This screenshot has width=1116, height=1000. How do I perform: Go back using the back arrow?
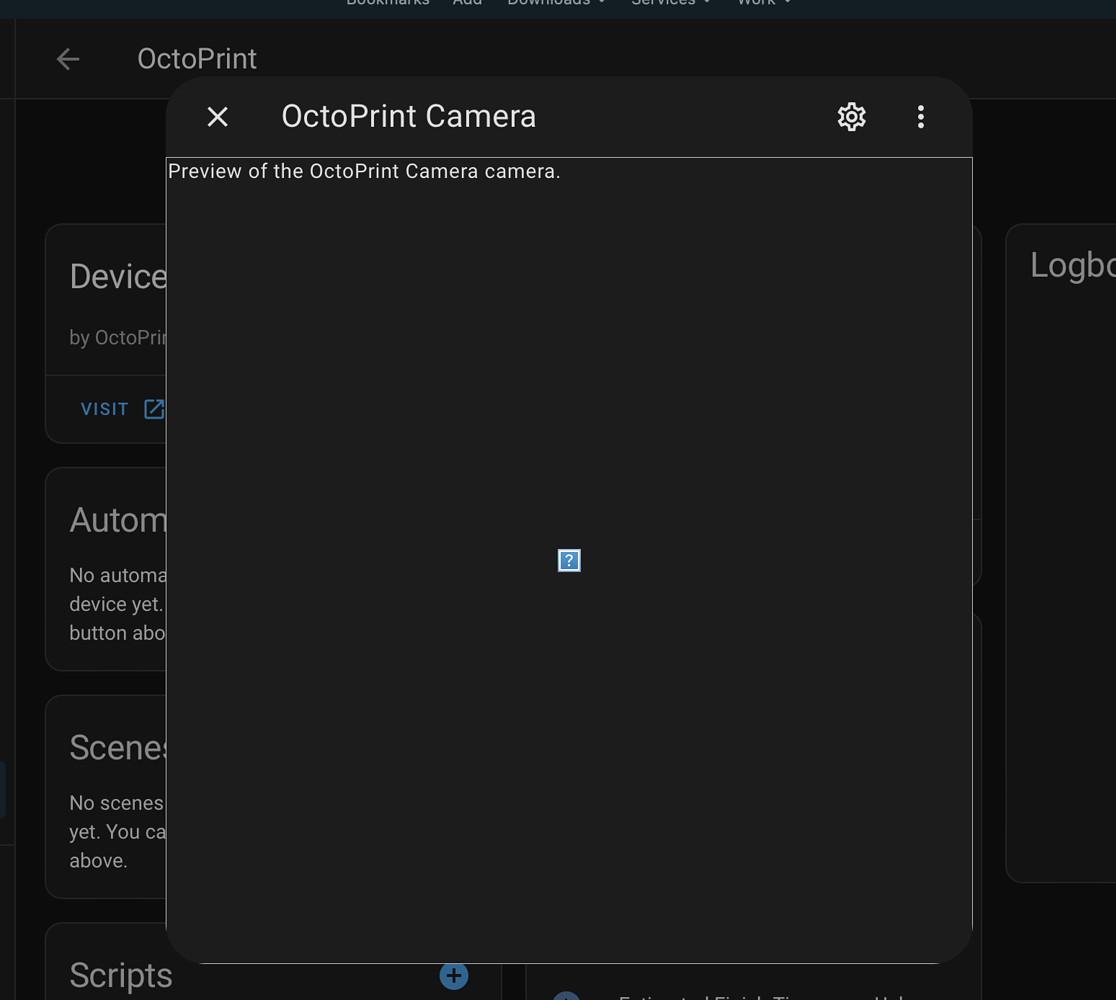(x=67, y=58)
